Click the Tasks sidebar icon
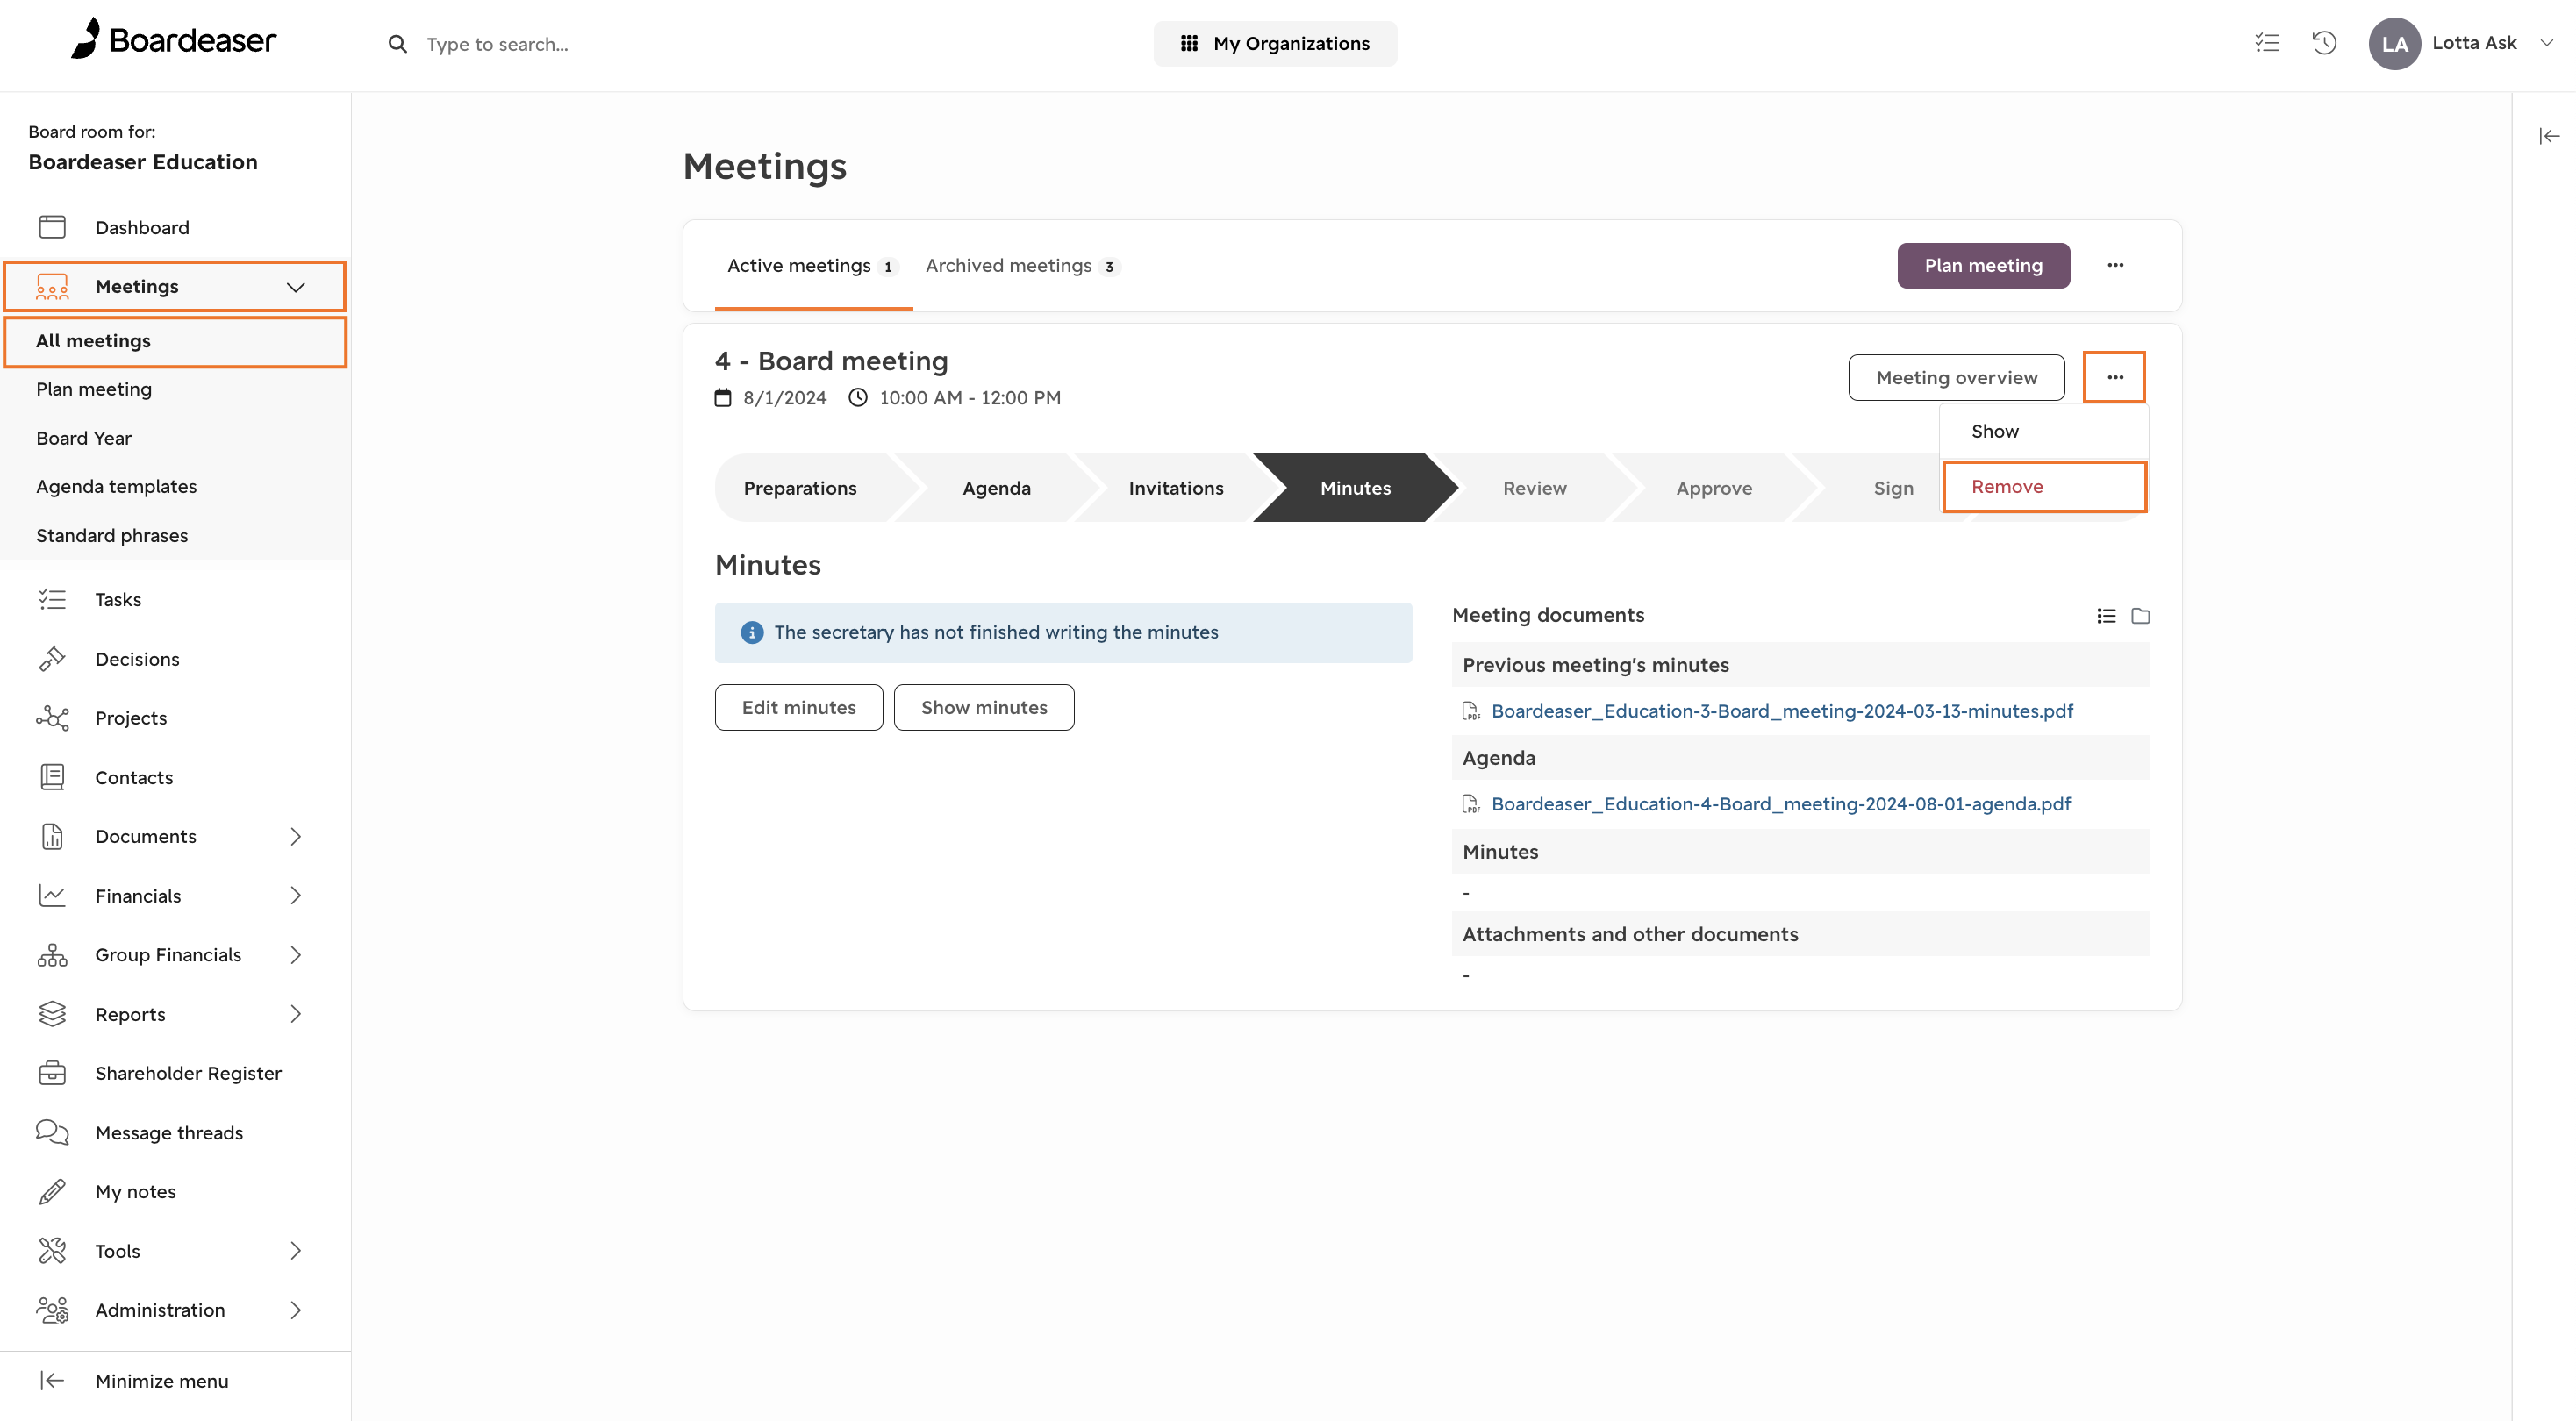 [52, 599]
